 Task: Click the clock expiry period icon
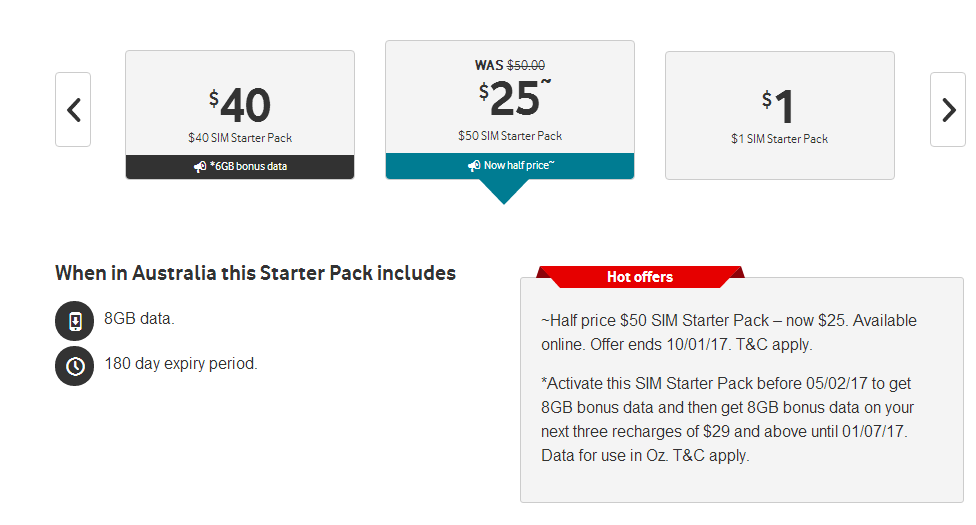75,366
